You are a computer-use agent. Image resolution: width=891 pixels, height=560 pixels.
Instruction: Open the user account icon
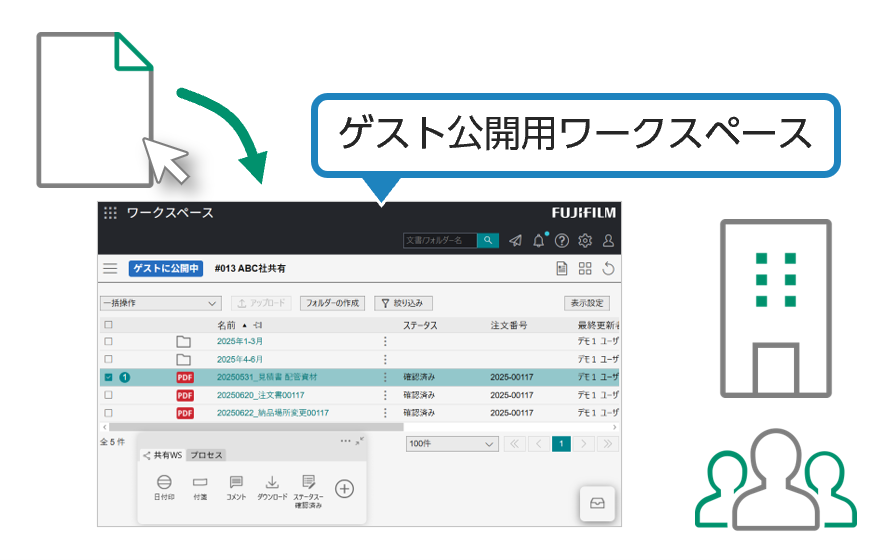click(x=608, y=240)
